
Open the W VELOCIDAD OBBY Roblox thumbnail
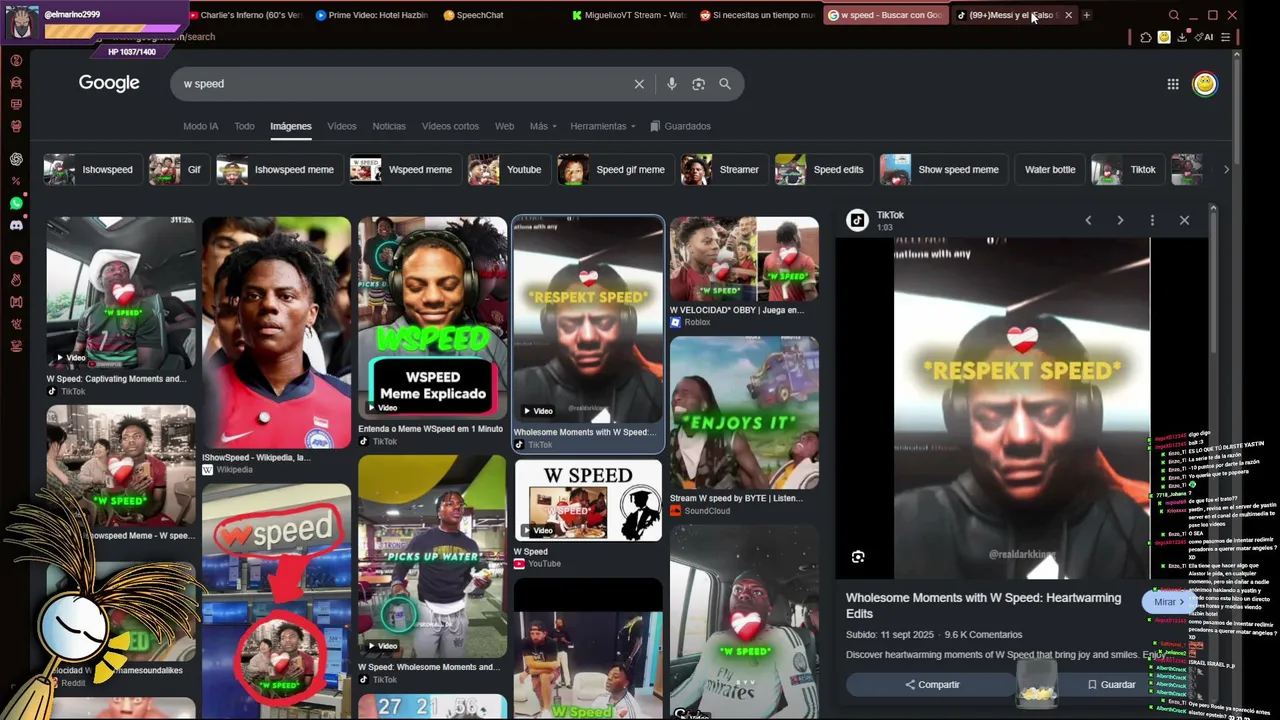744,259
